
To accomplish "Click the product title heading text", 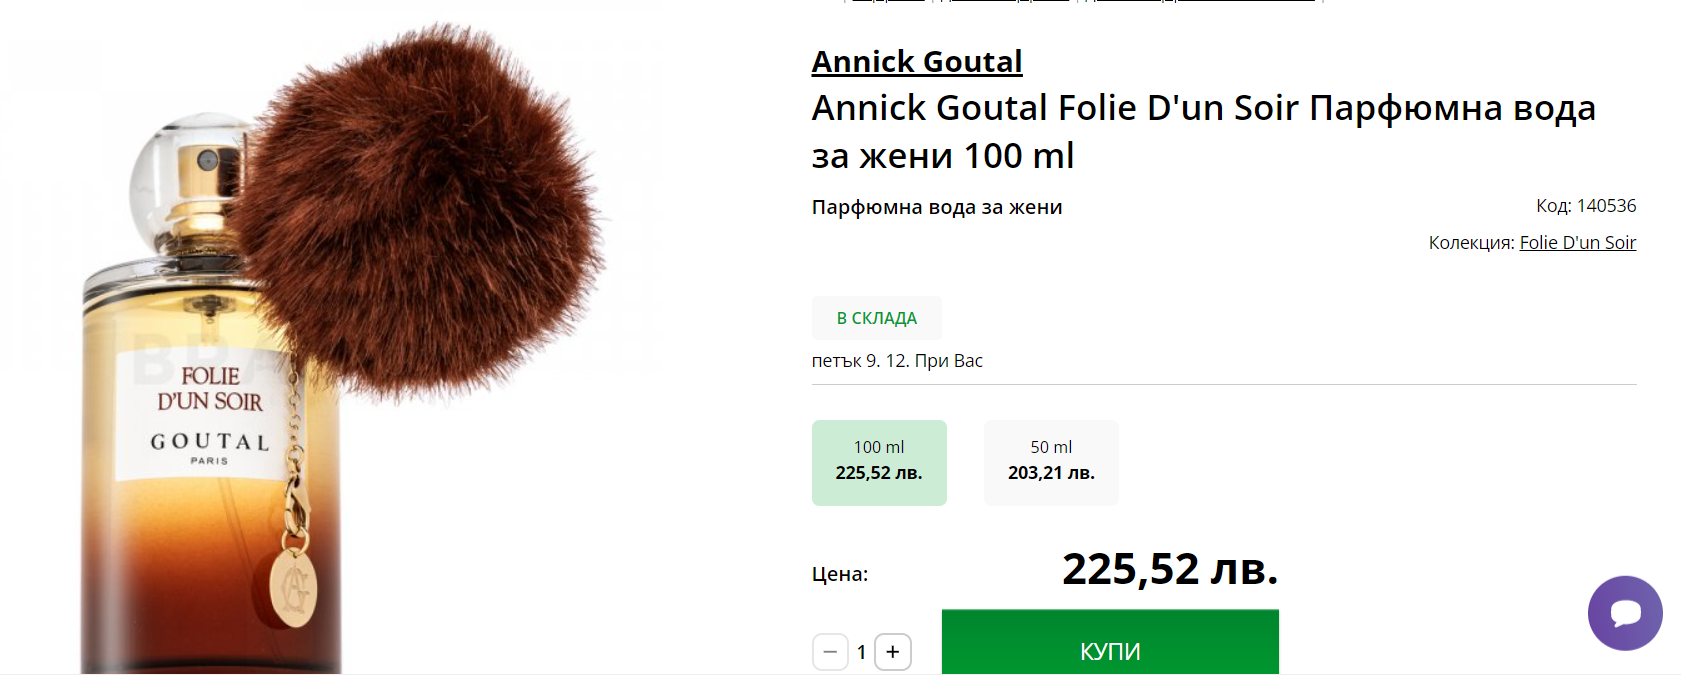I will 1204,131.
